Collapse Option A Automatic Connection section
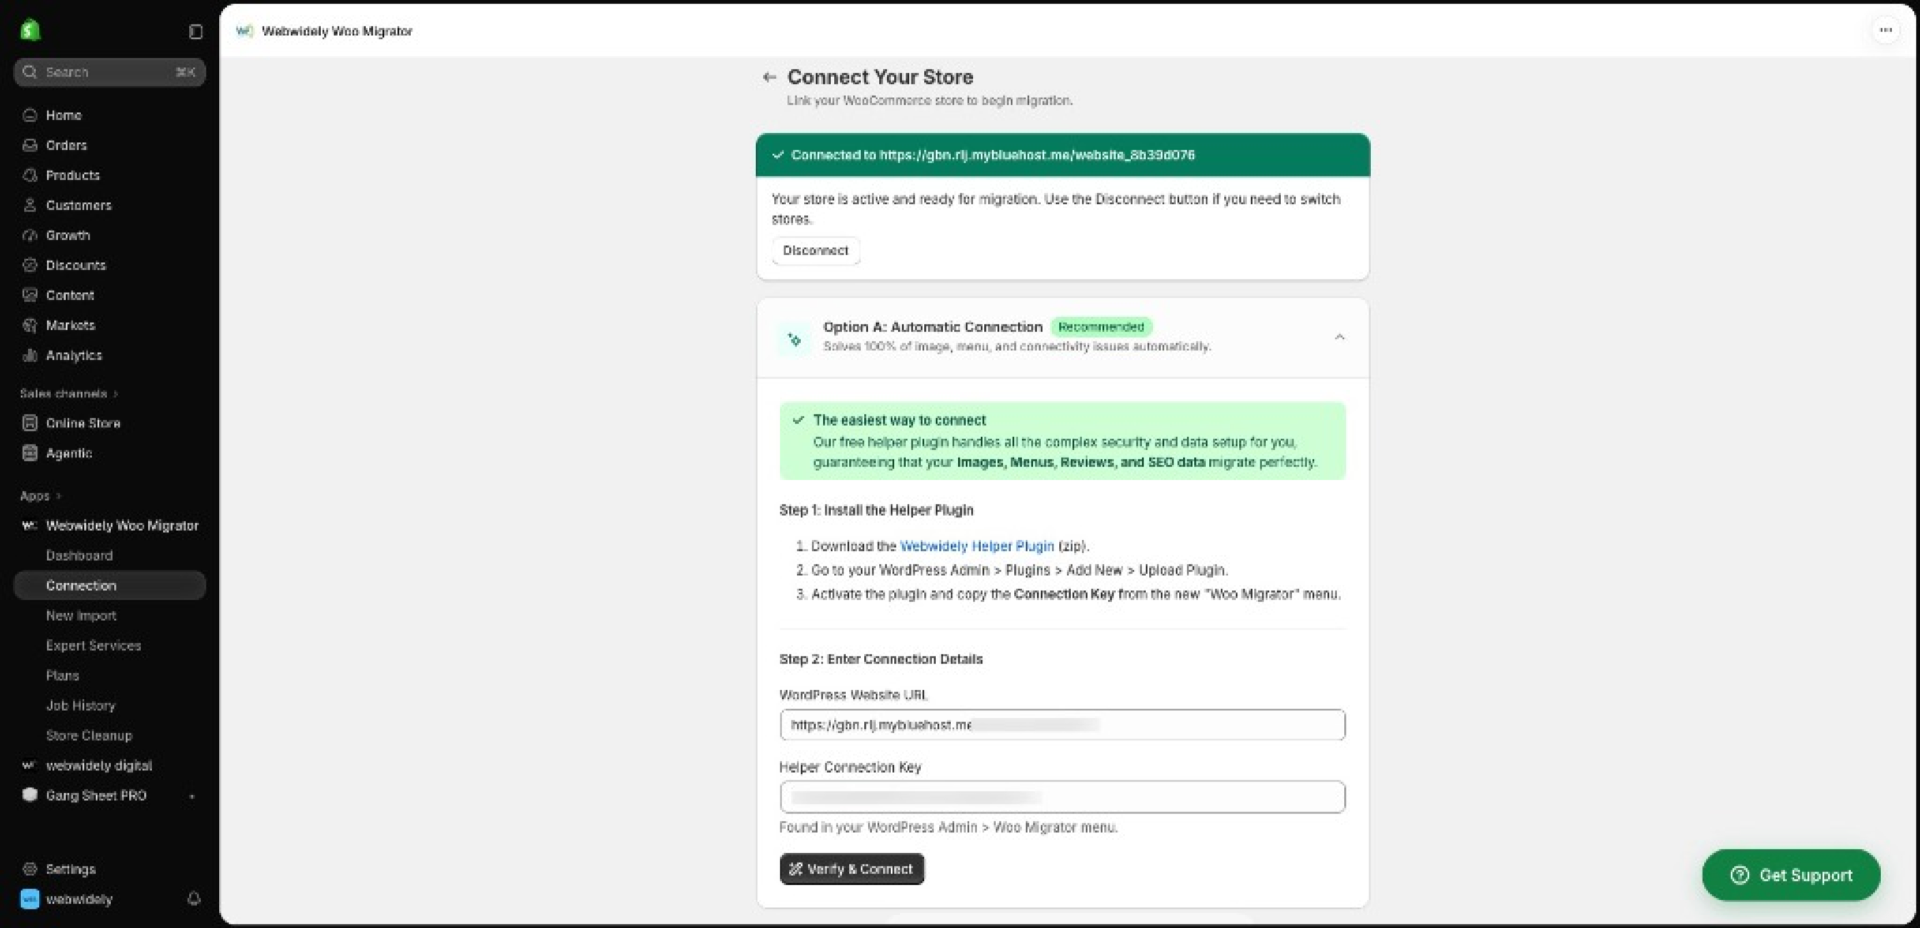Viewport: 1920px width, 928px height. pos(1340,337)
